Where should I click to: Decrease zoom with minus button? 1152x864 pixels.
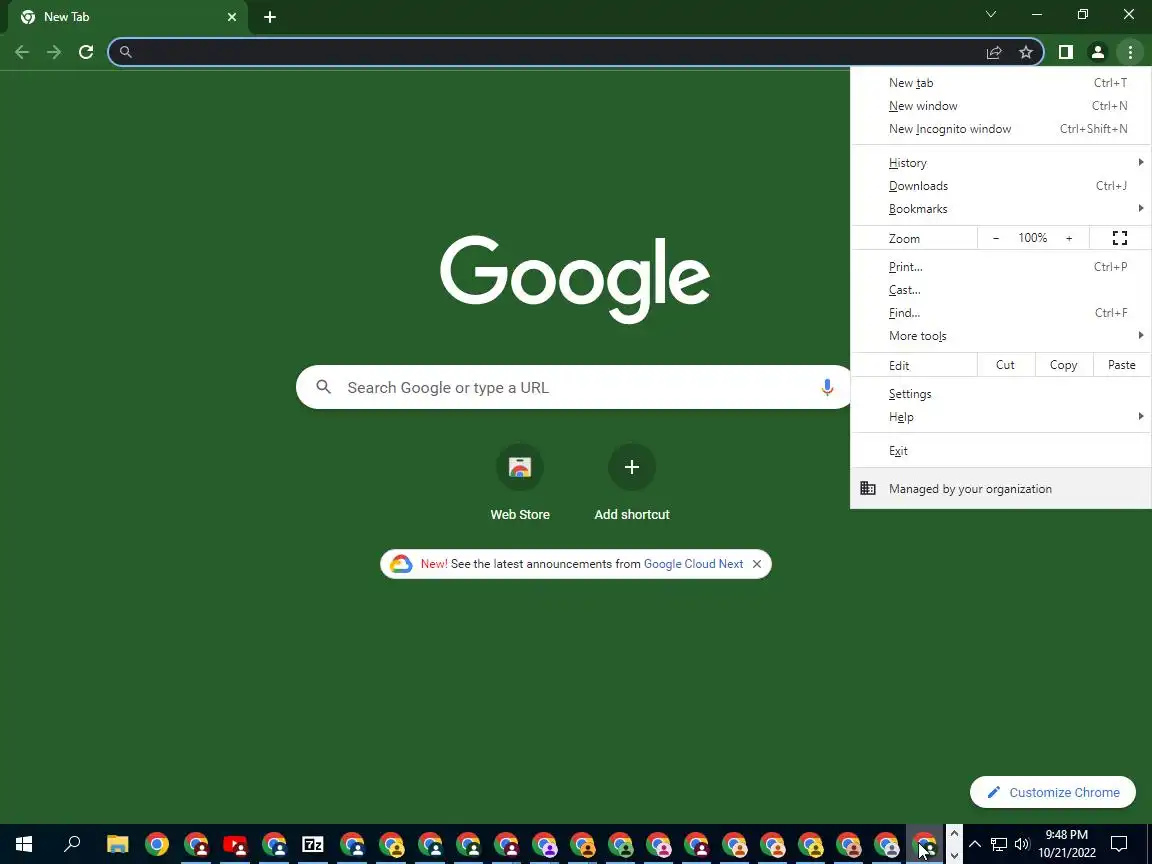pos(996,238)
